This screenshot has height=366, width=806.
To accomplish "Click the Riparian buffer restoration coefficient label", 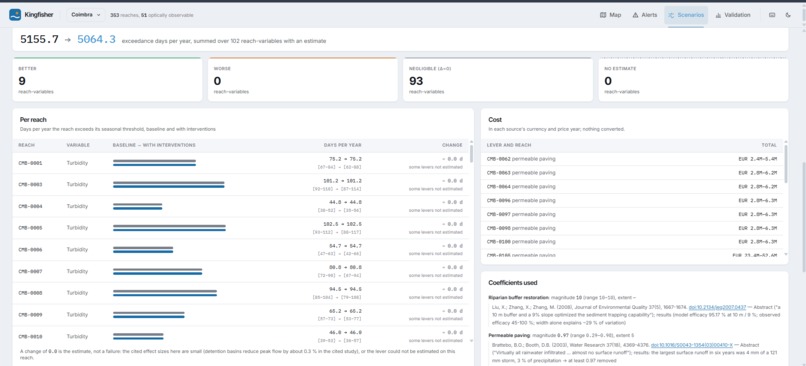I will click(518, 298).
